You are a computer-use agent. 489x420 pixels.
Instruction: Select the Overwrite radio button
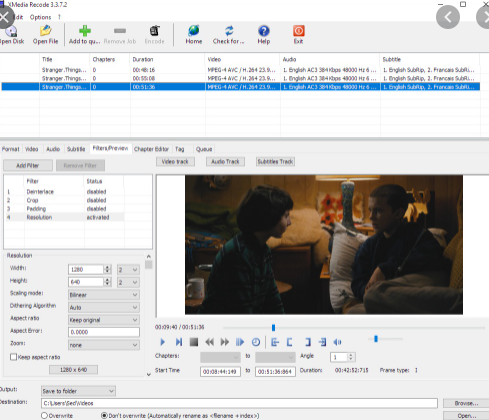(44, 416)
